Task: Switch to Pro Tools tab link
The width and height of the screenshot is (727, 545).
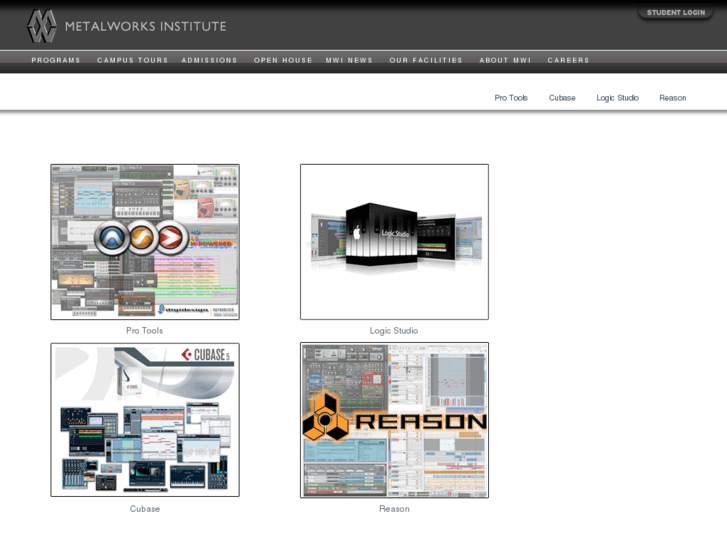Action: [x=511, y=98]
